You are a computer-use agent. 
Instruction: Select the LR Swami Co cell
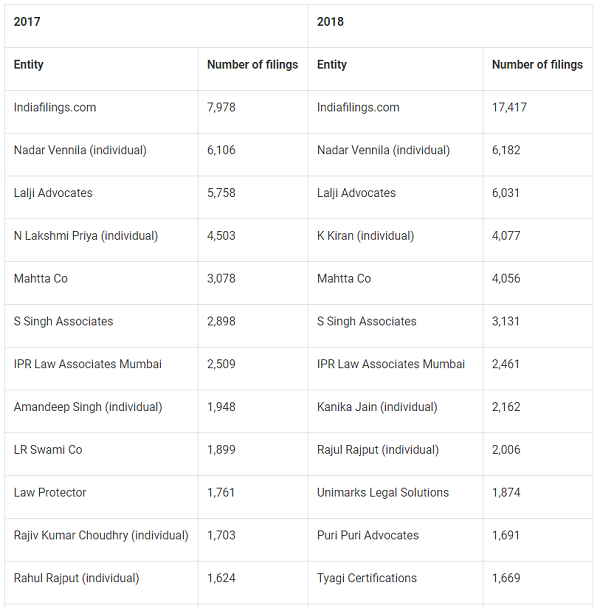click(x=48, y=450)
